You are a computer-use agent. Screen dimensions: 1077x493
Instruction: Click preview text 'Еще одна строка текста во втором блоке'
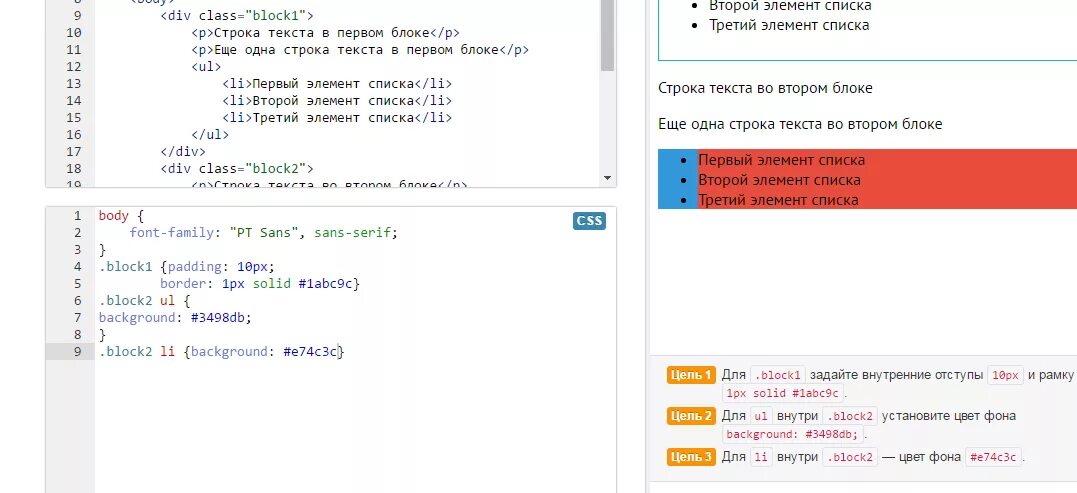pyautogui.click(x=800, y=124)
